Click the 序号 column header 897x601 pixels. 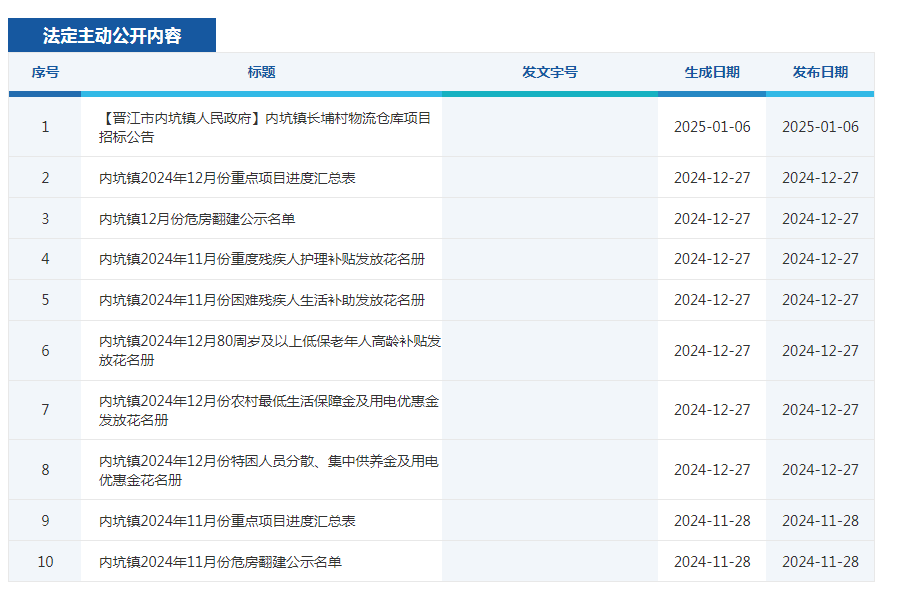coord(45,72)
